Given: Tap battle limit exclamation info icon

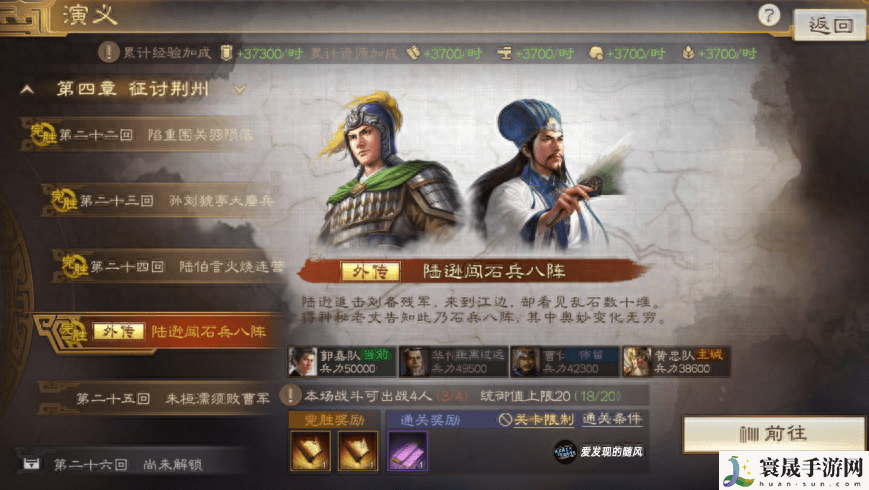Looking at the screenshot, I should (290, 396).
